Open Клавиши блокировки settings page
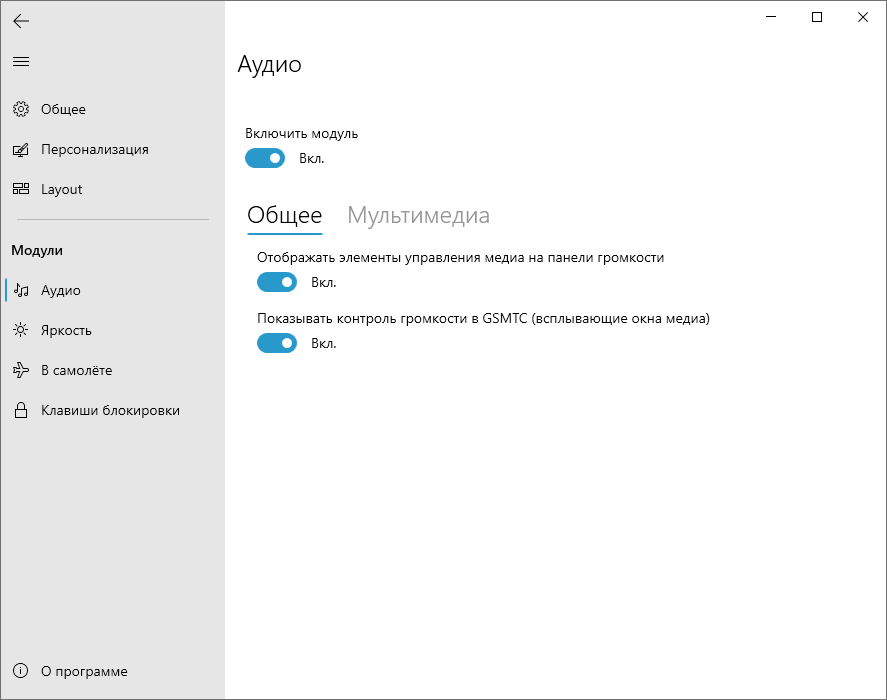 (110, 410)
